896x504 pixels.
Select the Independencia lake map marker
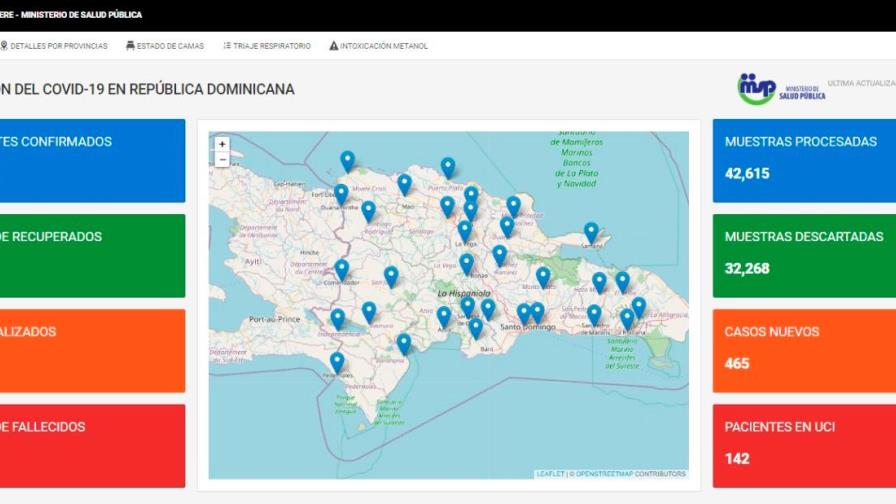(x=338, y=319)
